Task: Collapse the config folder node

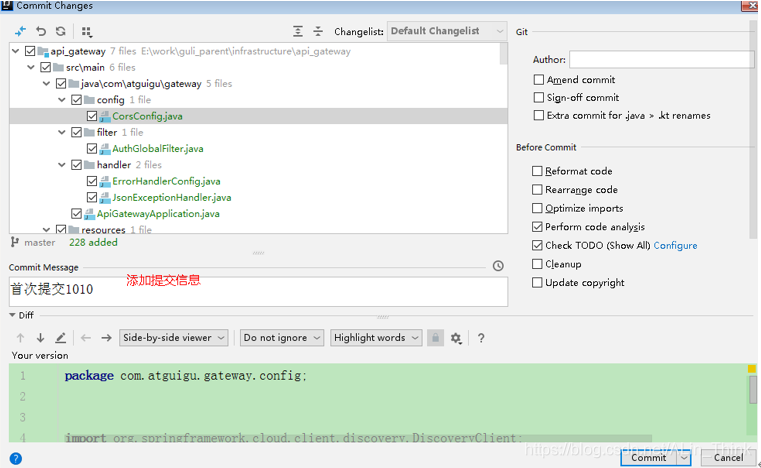Action: coord(62,100)
